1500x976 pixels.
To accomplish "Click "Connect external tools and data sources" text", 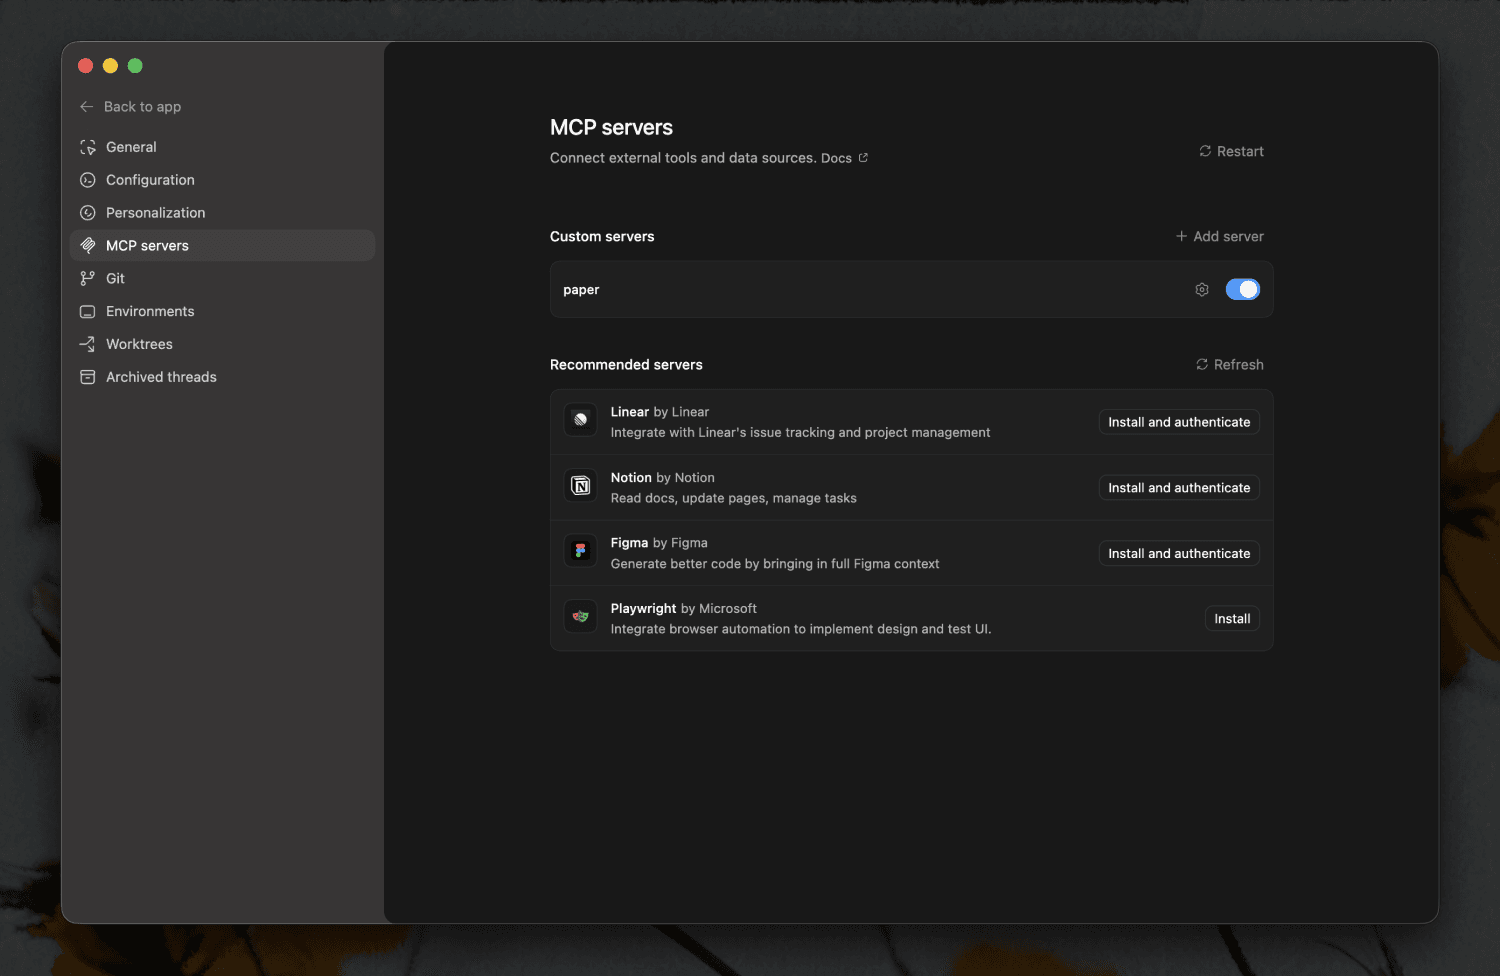I will 683,158.
